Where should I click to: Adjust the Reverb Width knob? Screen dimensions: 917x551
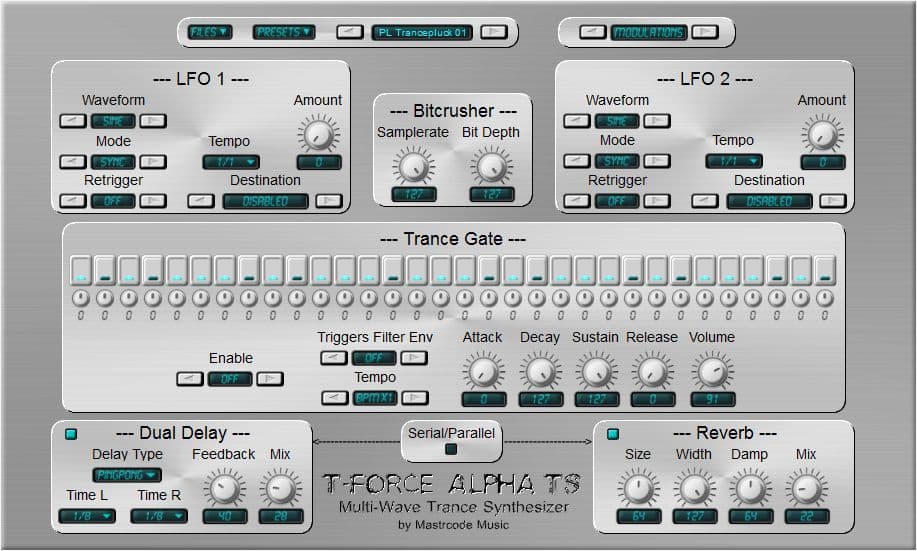[x=694, y=489]
